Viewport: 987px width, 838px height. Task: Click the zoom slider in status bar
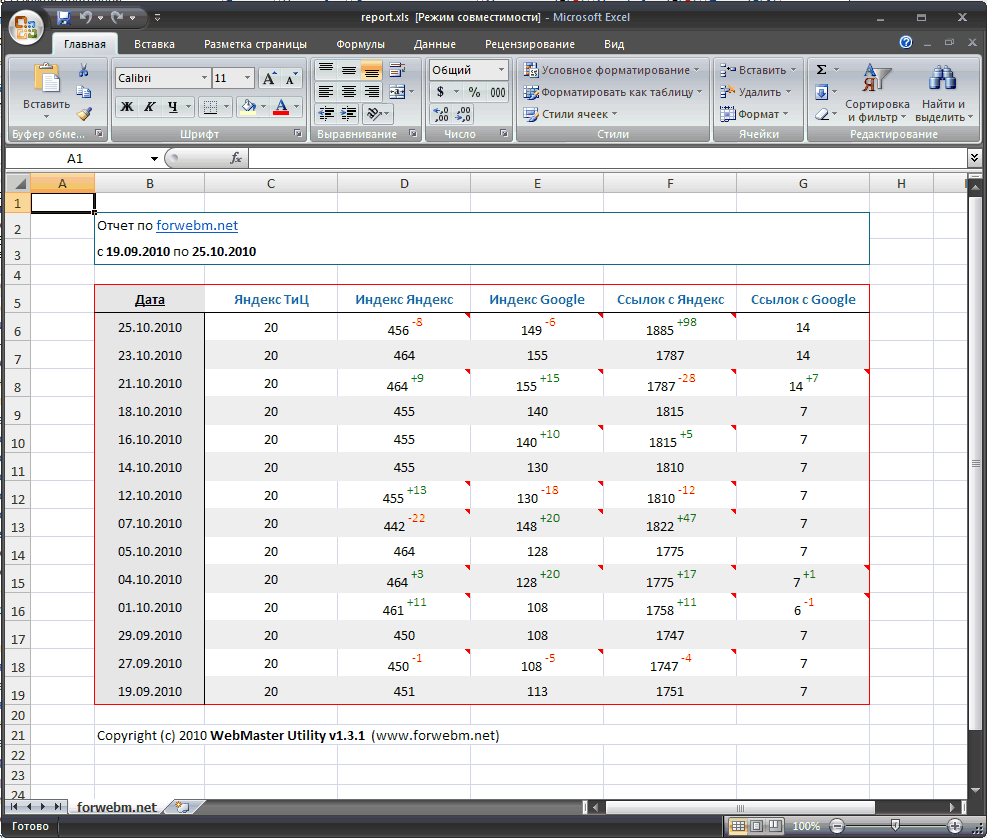(896, 827)
